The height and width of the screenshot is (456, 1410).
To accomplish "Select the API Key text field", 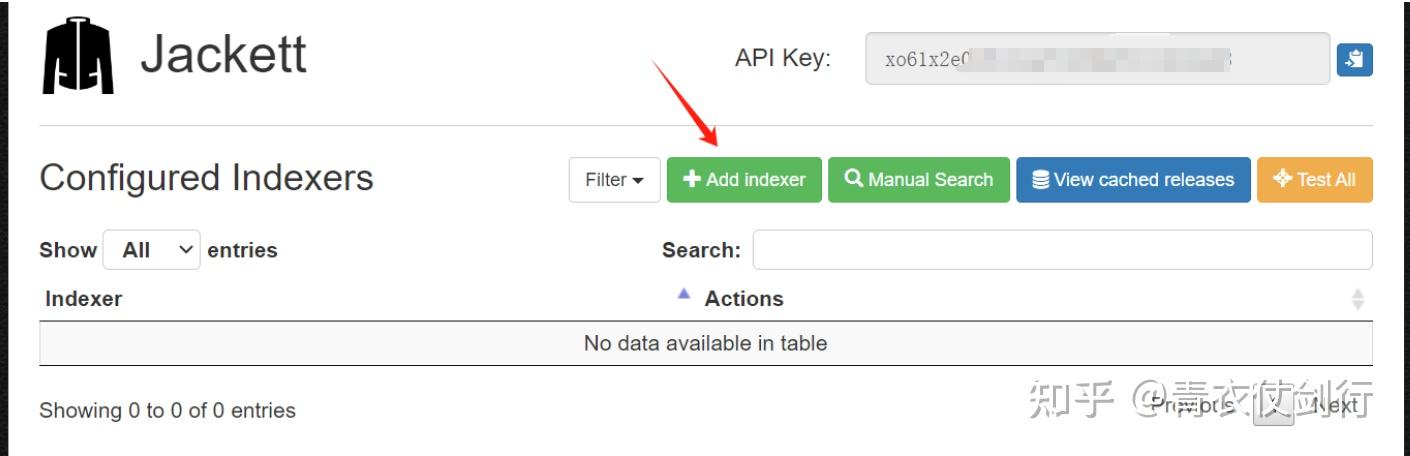I will point(1096,59).
